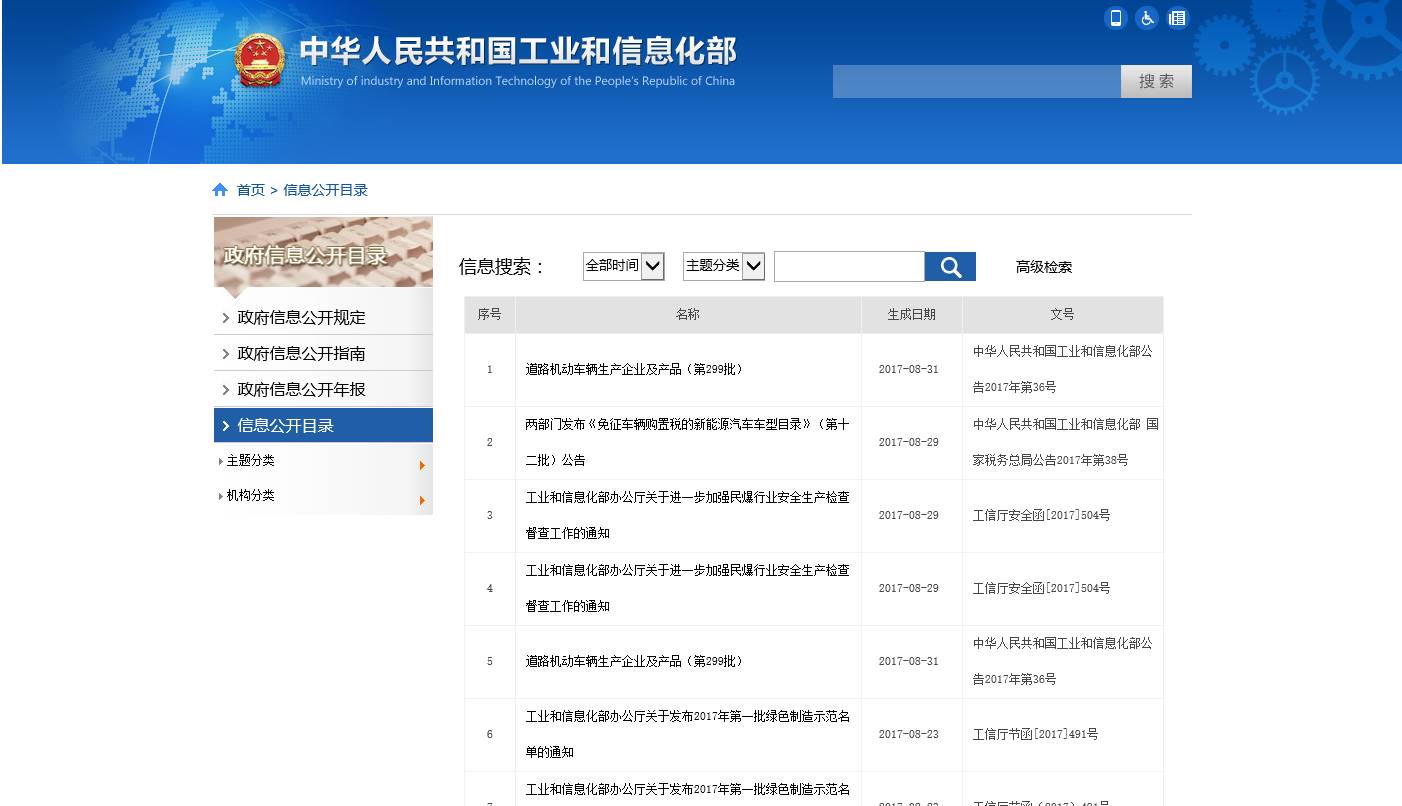Click date 2017-08-31 in row 5
Screen dimensions: 1402x806
point(909,661)
